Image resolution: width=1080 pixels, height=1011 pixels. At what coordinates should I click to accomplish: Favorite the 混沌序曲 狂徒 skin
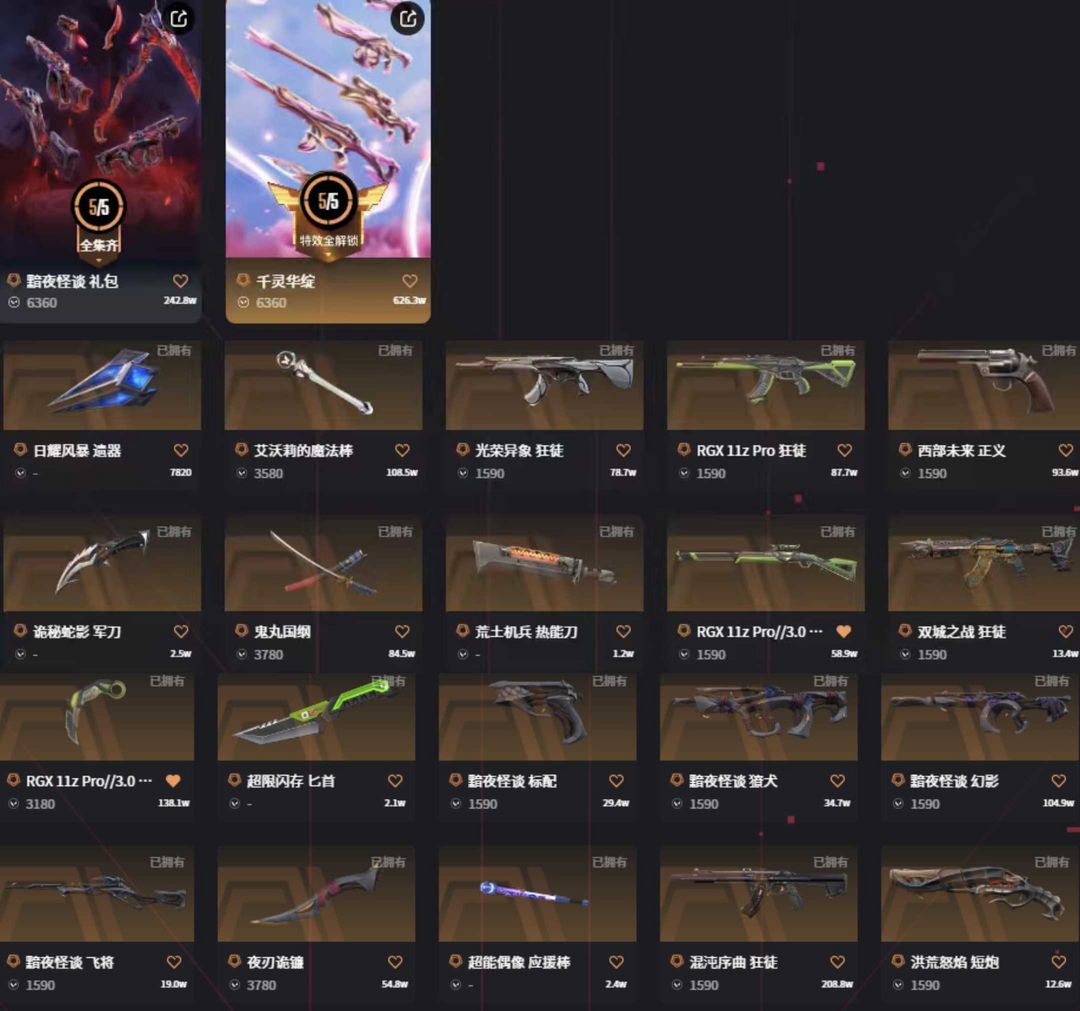pyautogui.click(x=838, y=961)
